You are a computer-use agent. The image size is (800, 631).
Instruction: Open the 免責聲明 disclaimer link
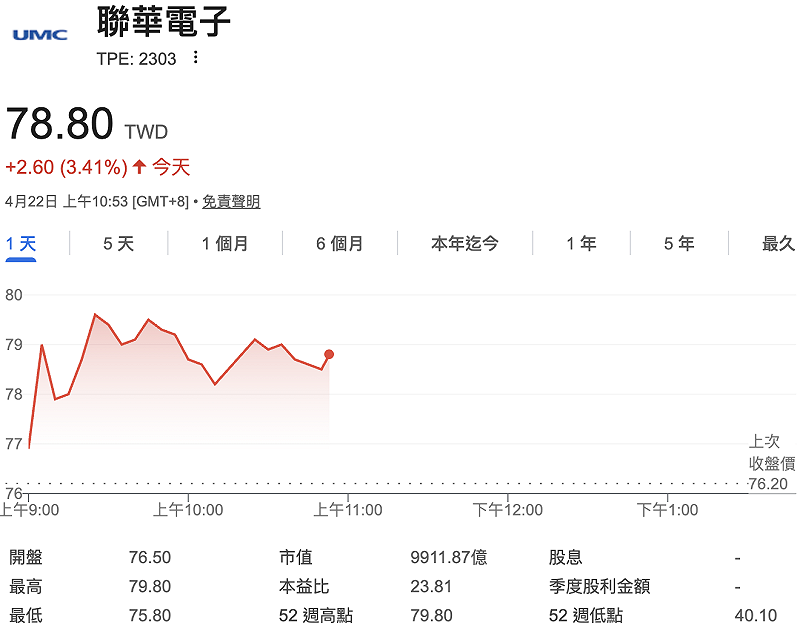[x=230, y=200]
